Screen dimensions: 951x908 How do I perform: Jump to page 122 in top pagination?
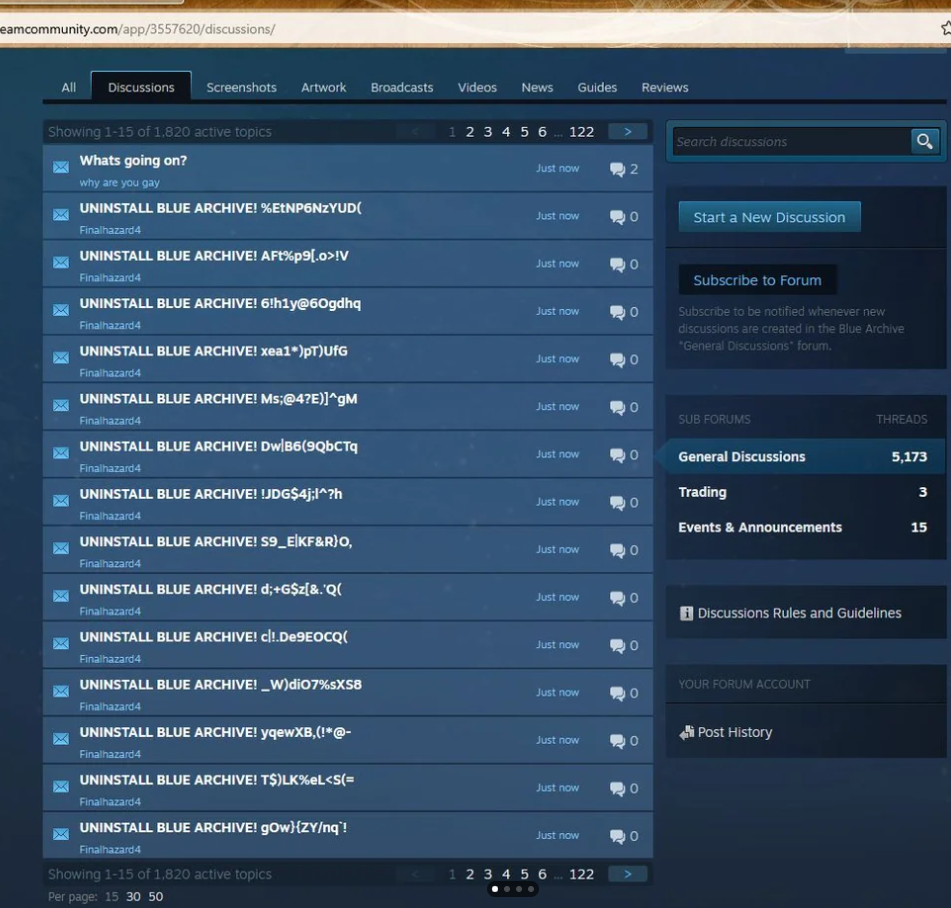(x=581, y=132)
